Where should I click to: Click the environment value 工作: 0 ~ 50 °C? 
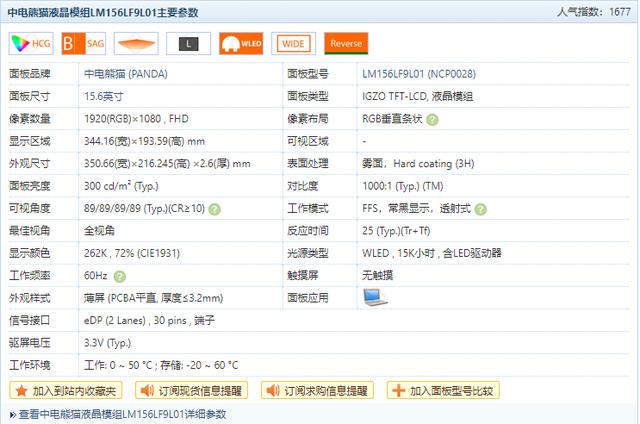(118, 365)
